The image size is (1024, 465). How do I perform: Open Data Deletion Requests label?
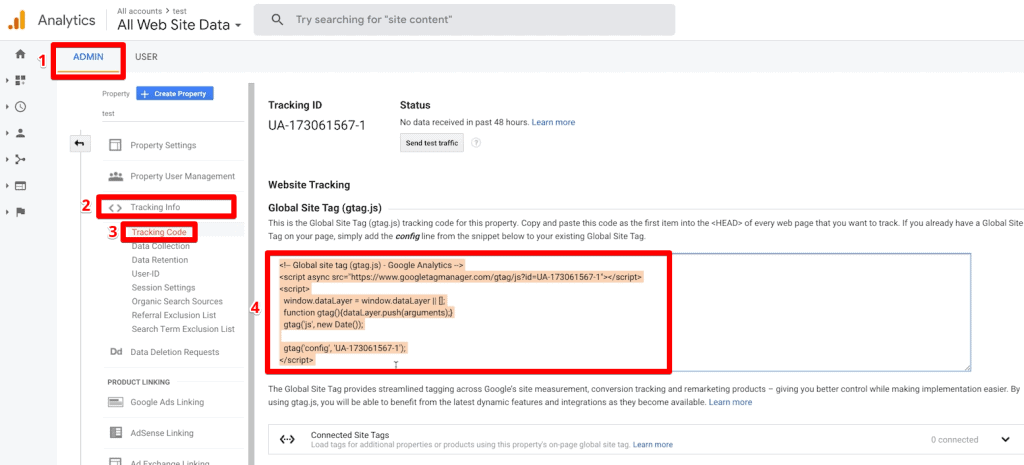(175, 352)
